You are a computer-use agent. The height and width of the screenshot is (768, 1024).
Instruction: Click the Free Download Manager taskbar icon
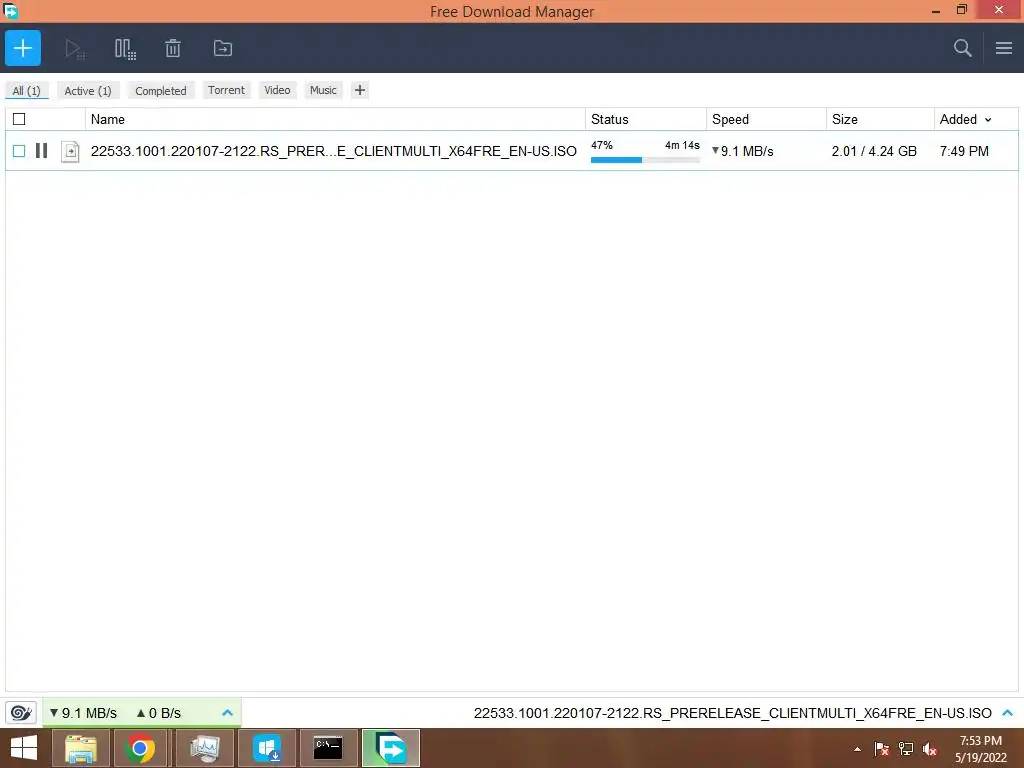click(x=391, y=748)
